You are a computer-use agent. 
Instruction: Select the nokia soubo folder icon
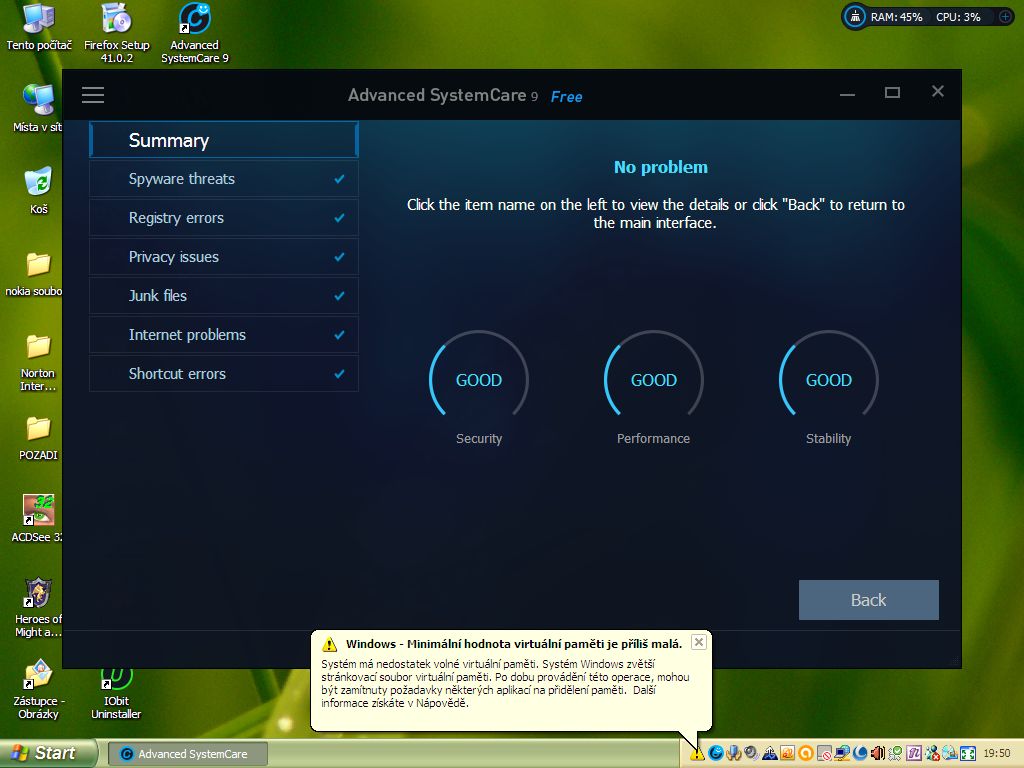(34, 274)
